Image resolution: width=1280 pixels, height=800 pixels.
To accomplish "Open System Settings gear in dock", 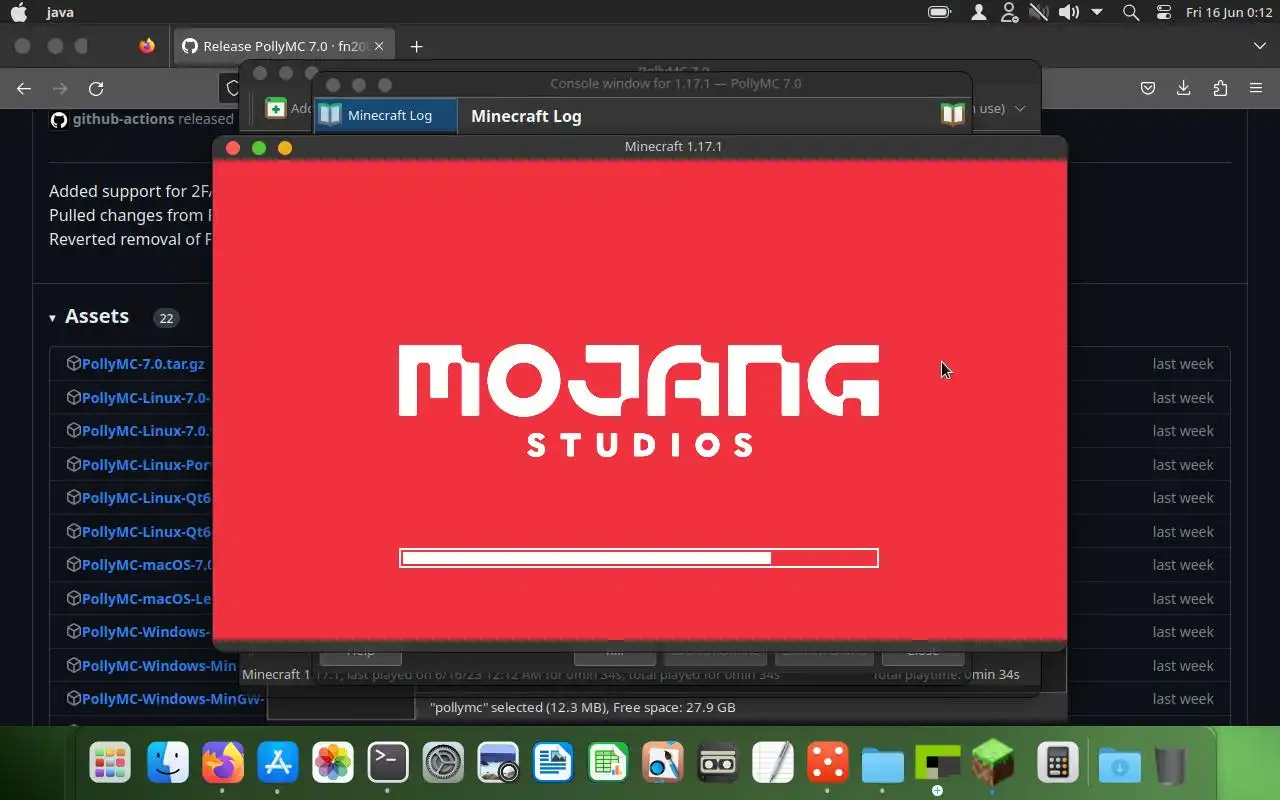I will [443, 764].
